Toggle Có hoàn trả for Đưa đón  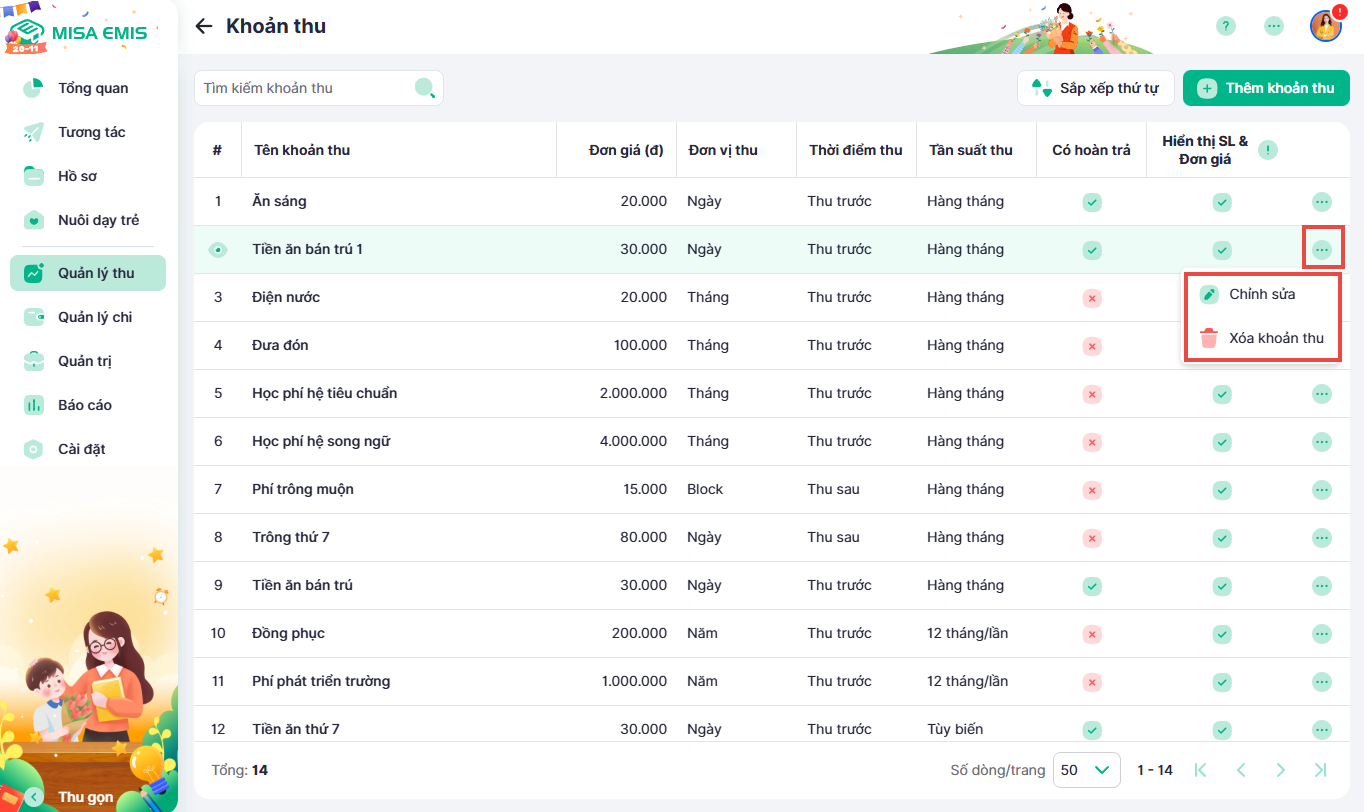click(x=1092, y=346)
